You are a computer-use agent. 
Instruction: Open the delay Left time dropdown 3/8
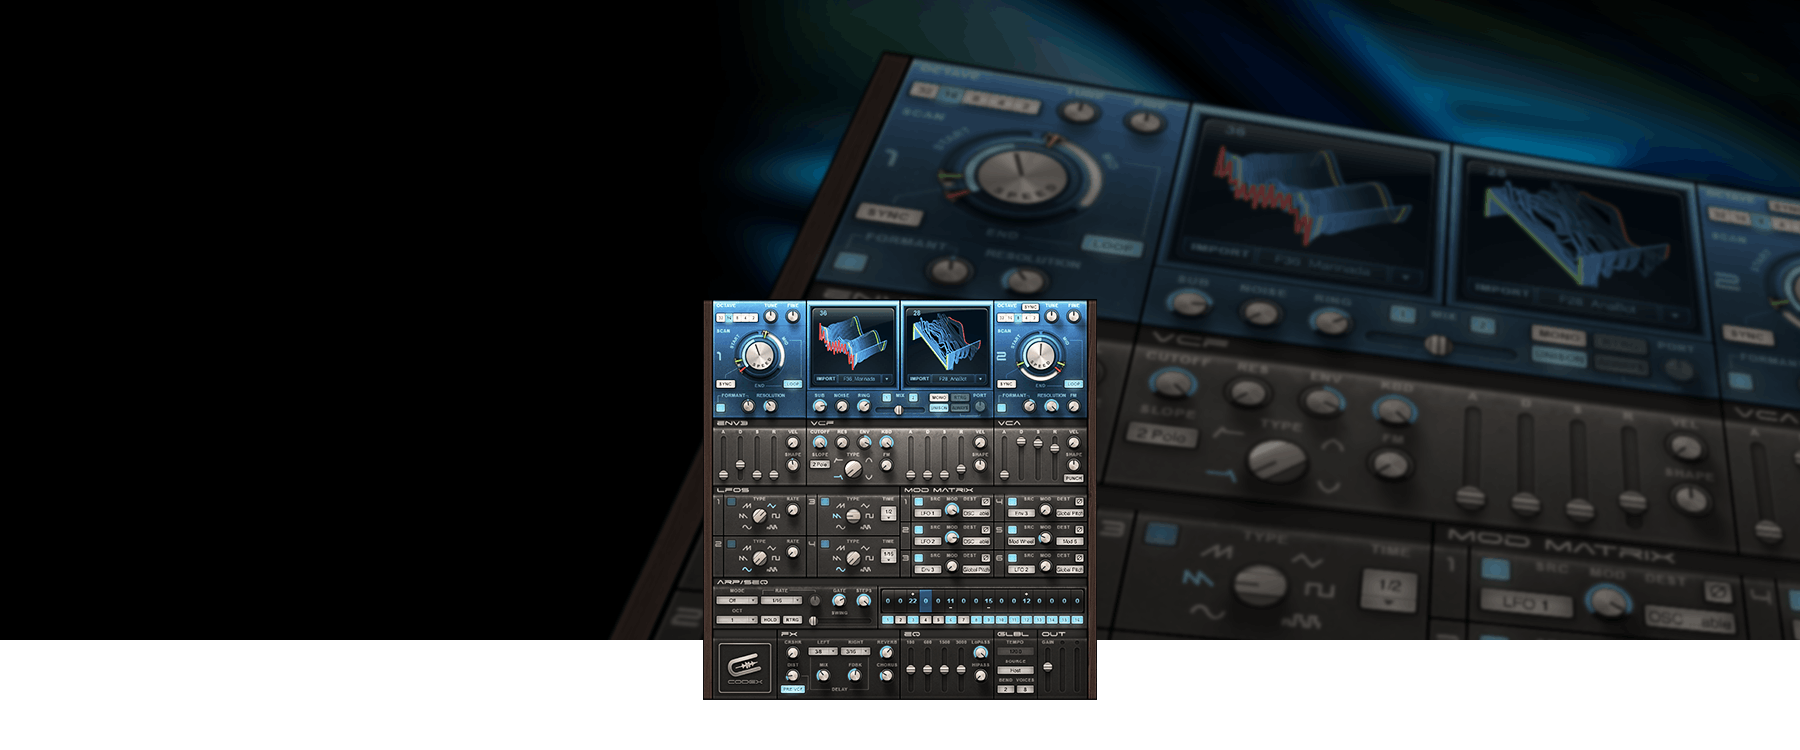tap(823, 651)
